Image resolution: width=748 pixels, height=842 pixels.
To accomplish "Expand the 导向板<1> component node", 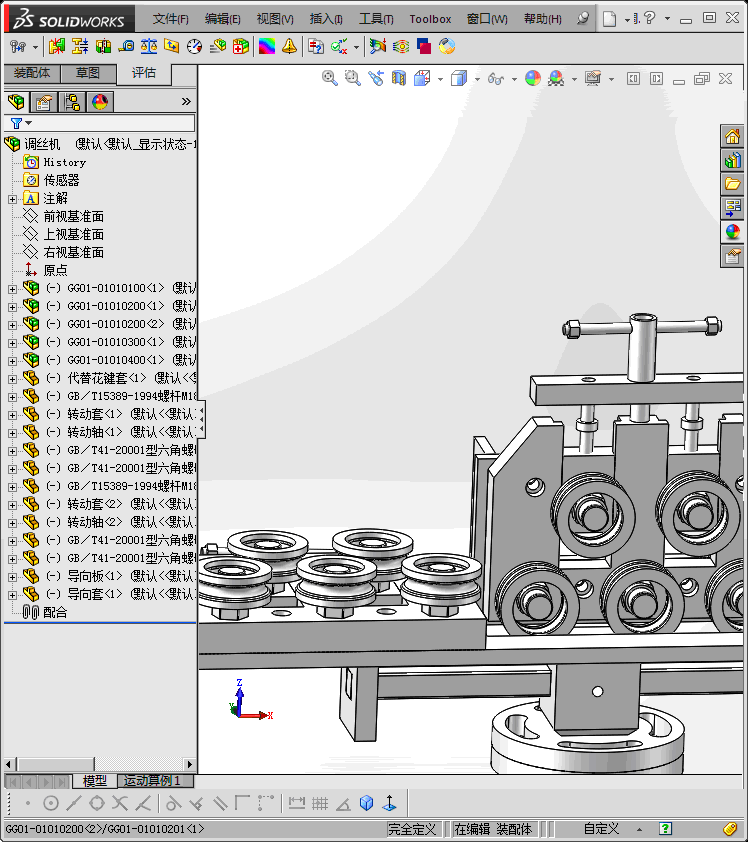I will 12,577.
